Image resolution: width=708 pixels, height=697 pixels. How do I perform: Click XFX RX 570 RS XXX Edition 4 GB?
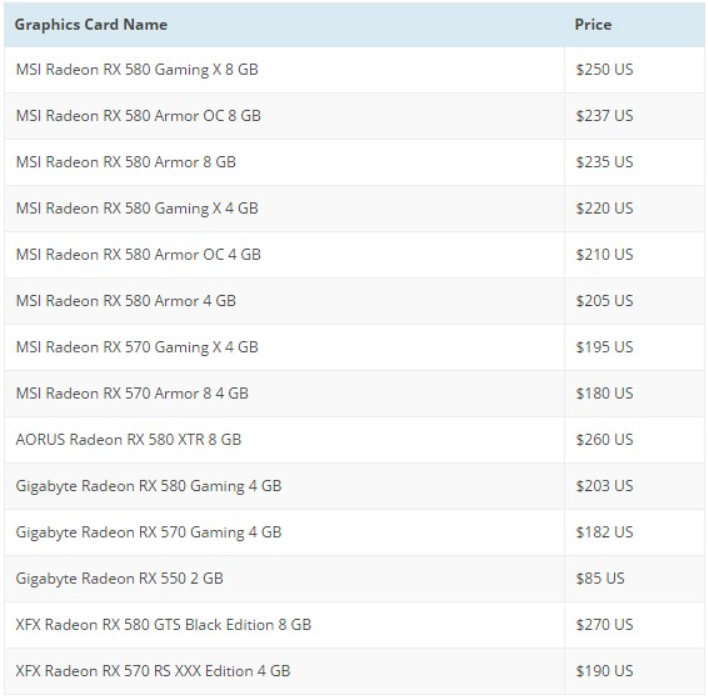154,671
